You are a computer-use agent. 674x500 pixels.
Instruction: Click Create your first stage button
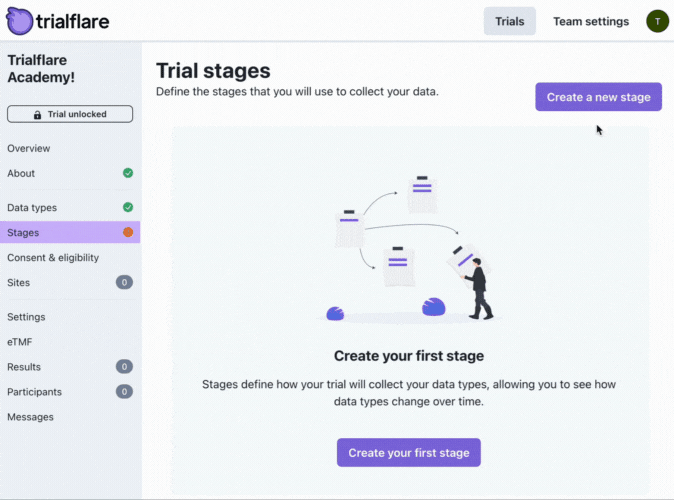pos(409,452)
